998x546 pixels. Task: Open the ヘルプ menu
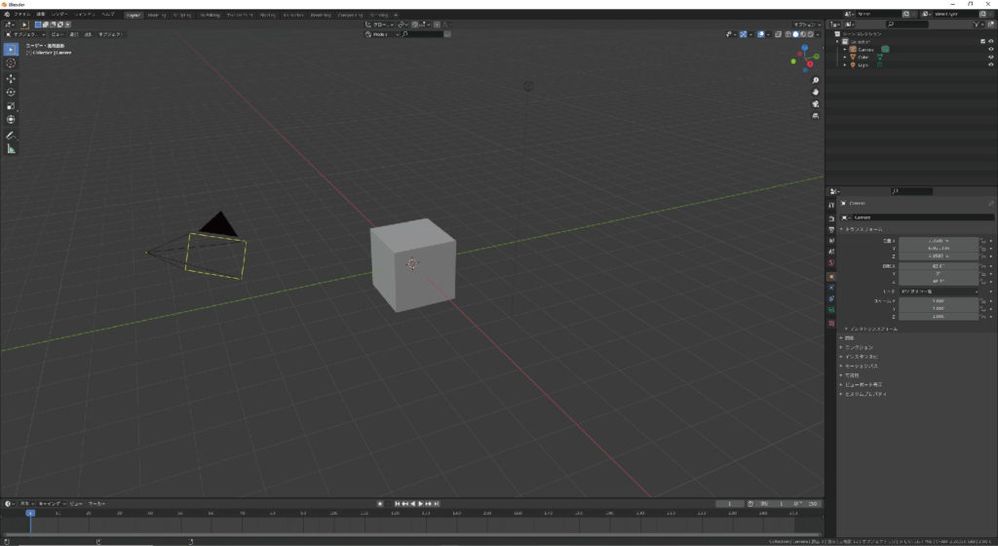pyautogui.click(x=108, y=14)
